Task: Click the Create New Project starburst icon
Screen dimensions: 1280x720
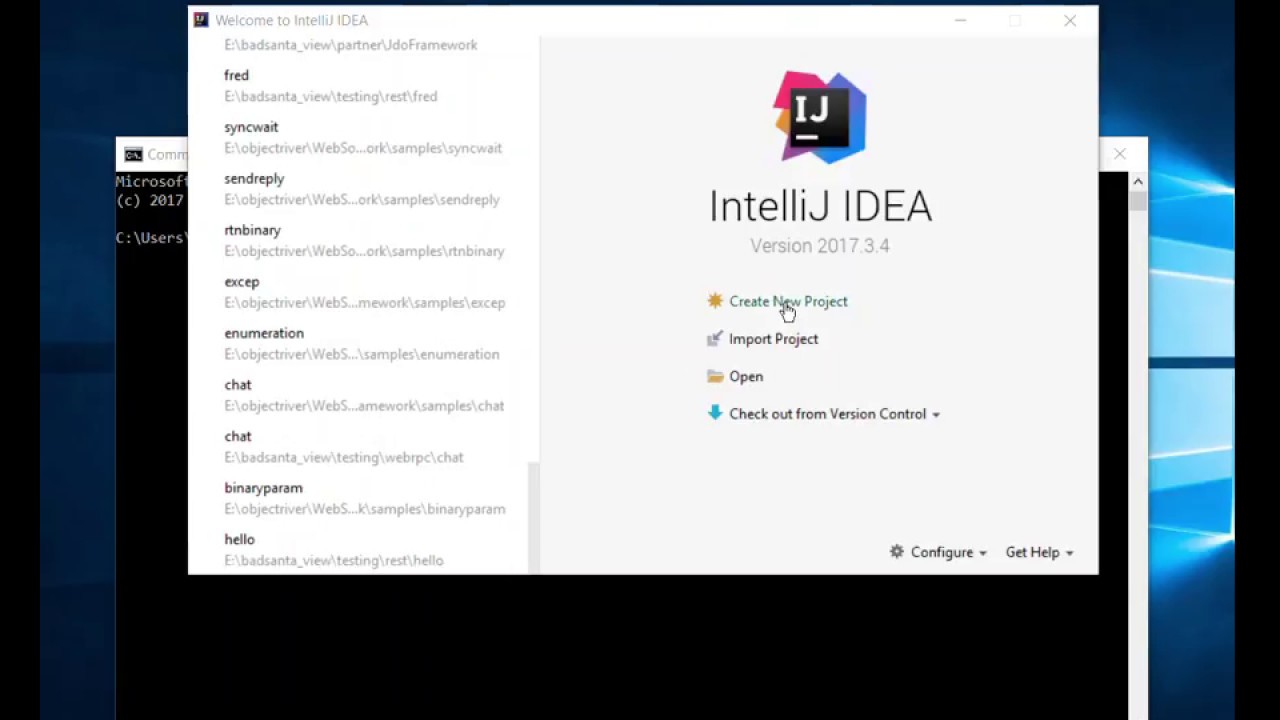Action: [x=715, y=301]
